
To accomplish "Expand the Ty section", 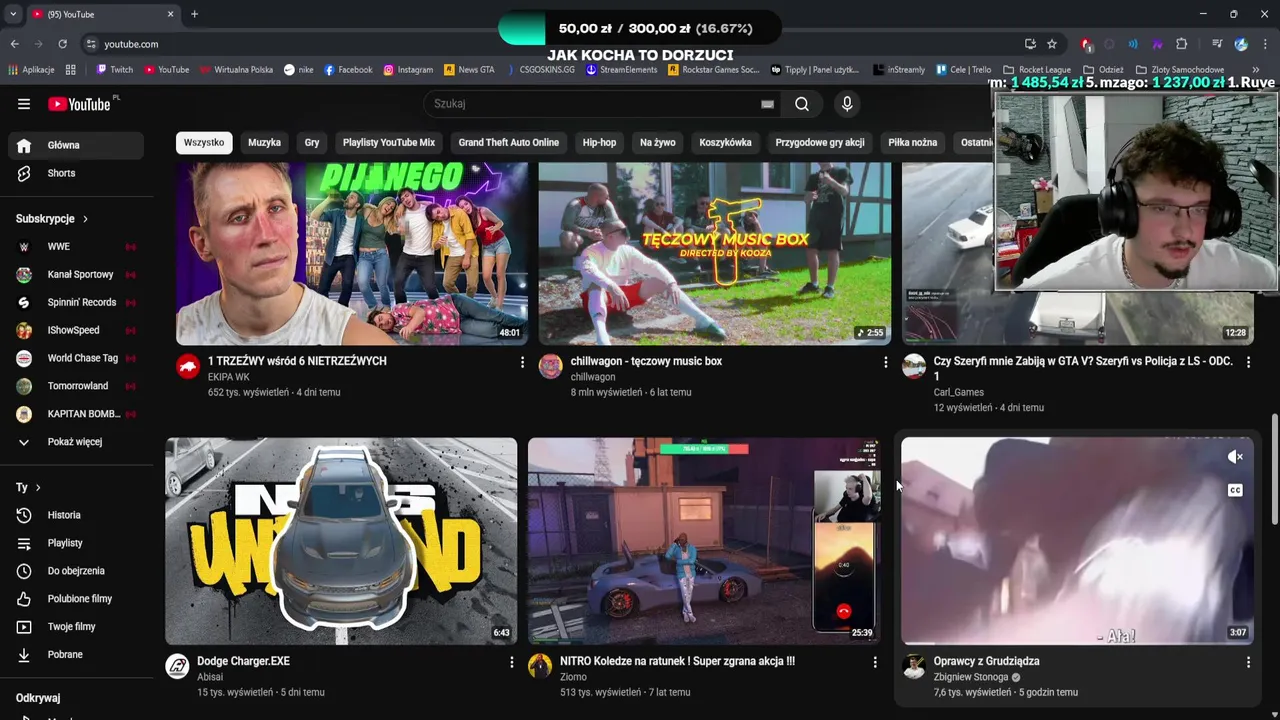I will [28, 487].
